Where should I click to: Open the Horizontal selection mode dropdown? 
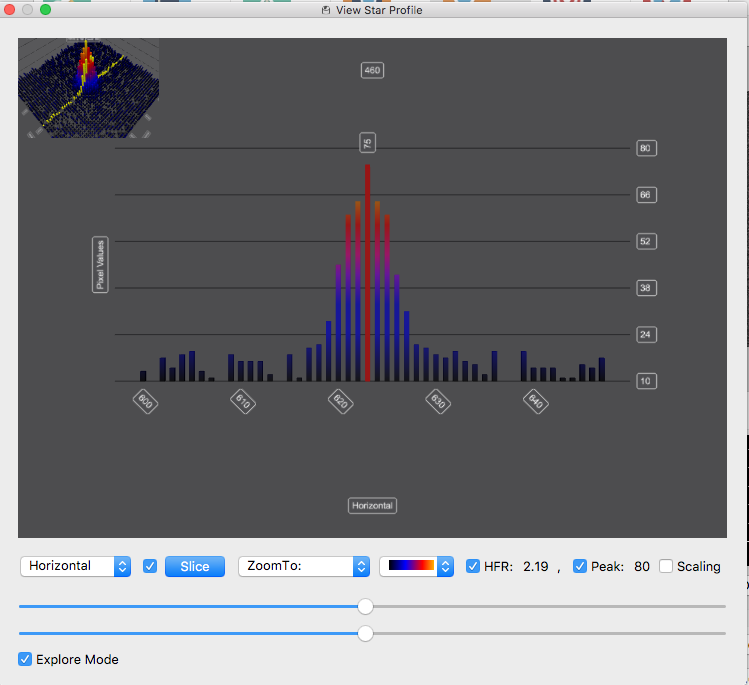(x=75, y=567)
